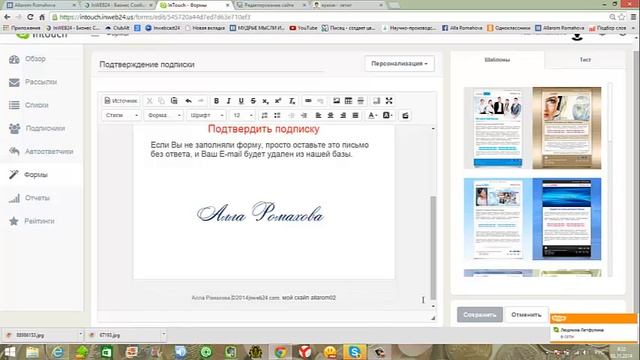Click the Windows Start button

tap(9, 351)
